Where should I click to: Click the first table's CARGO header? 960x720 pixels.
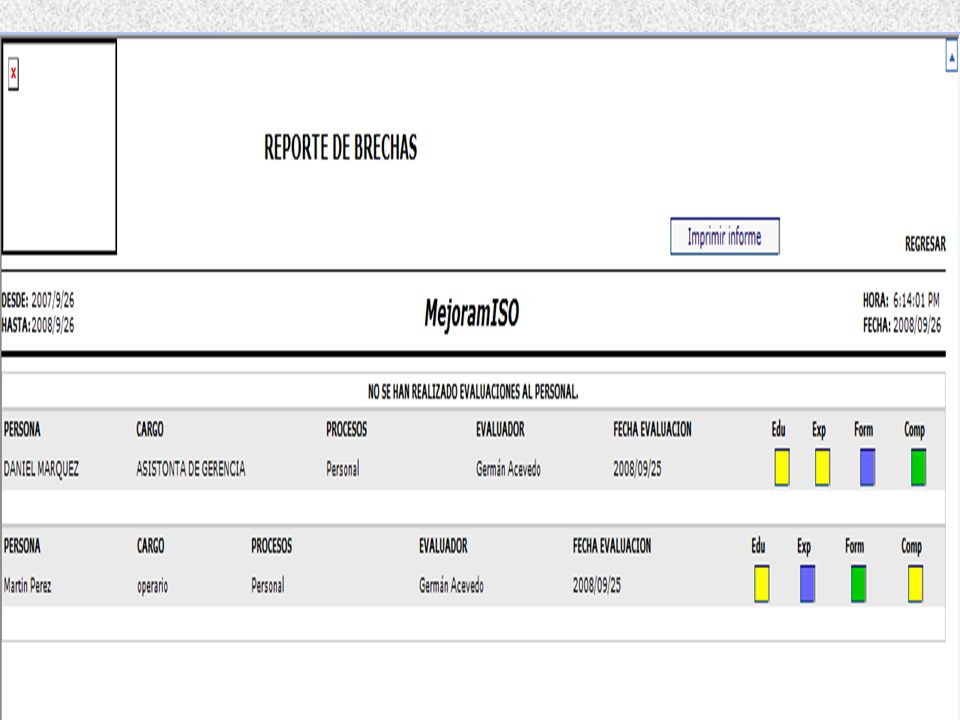150,429
